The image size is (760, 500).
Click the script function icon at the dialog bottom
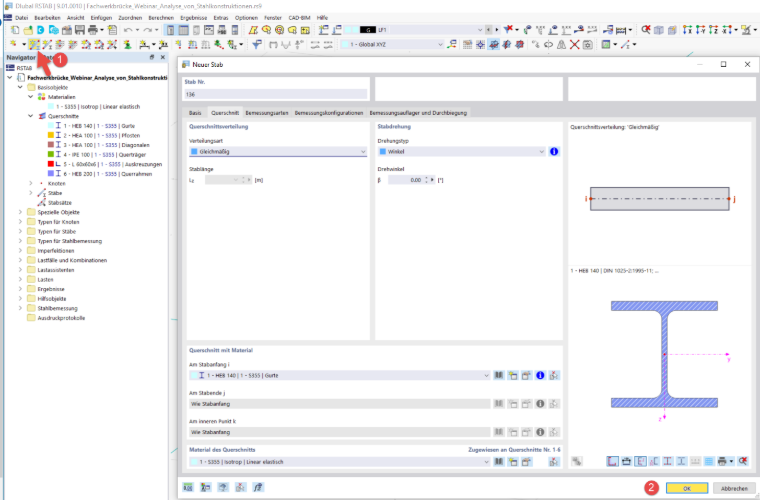tap(258, 487)
